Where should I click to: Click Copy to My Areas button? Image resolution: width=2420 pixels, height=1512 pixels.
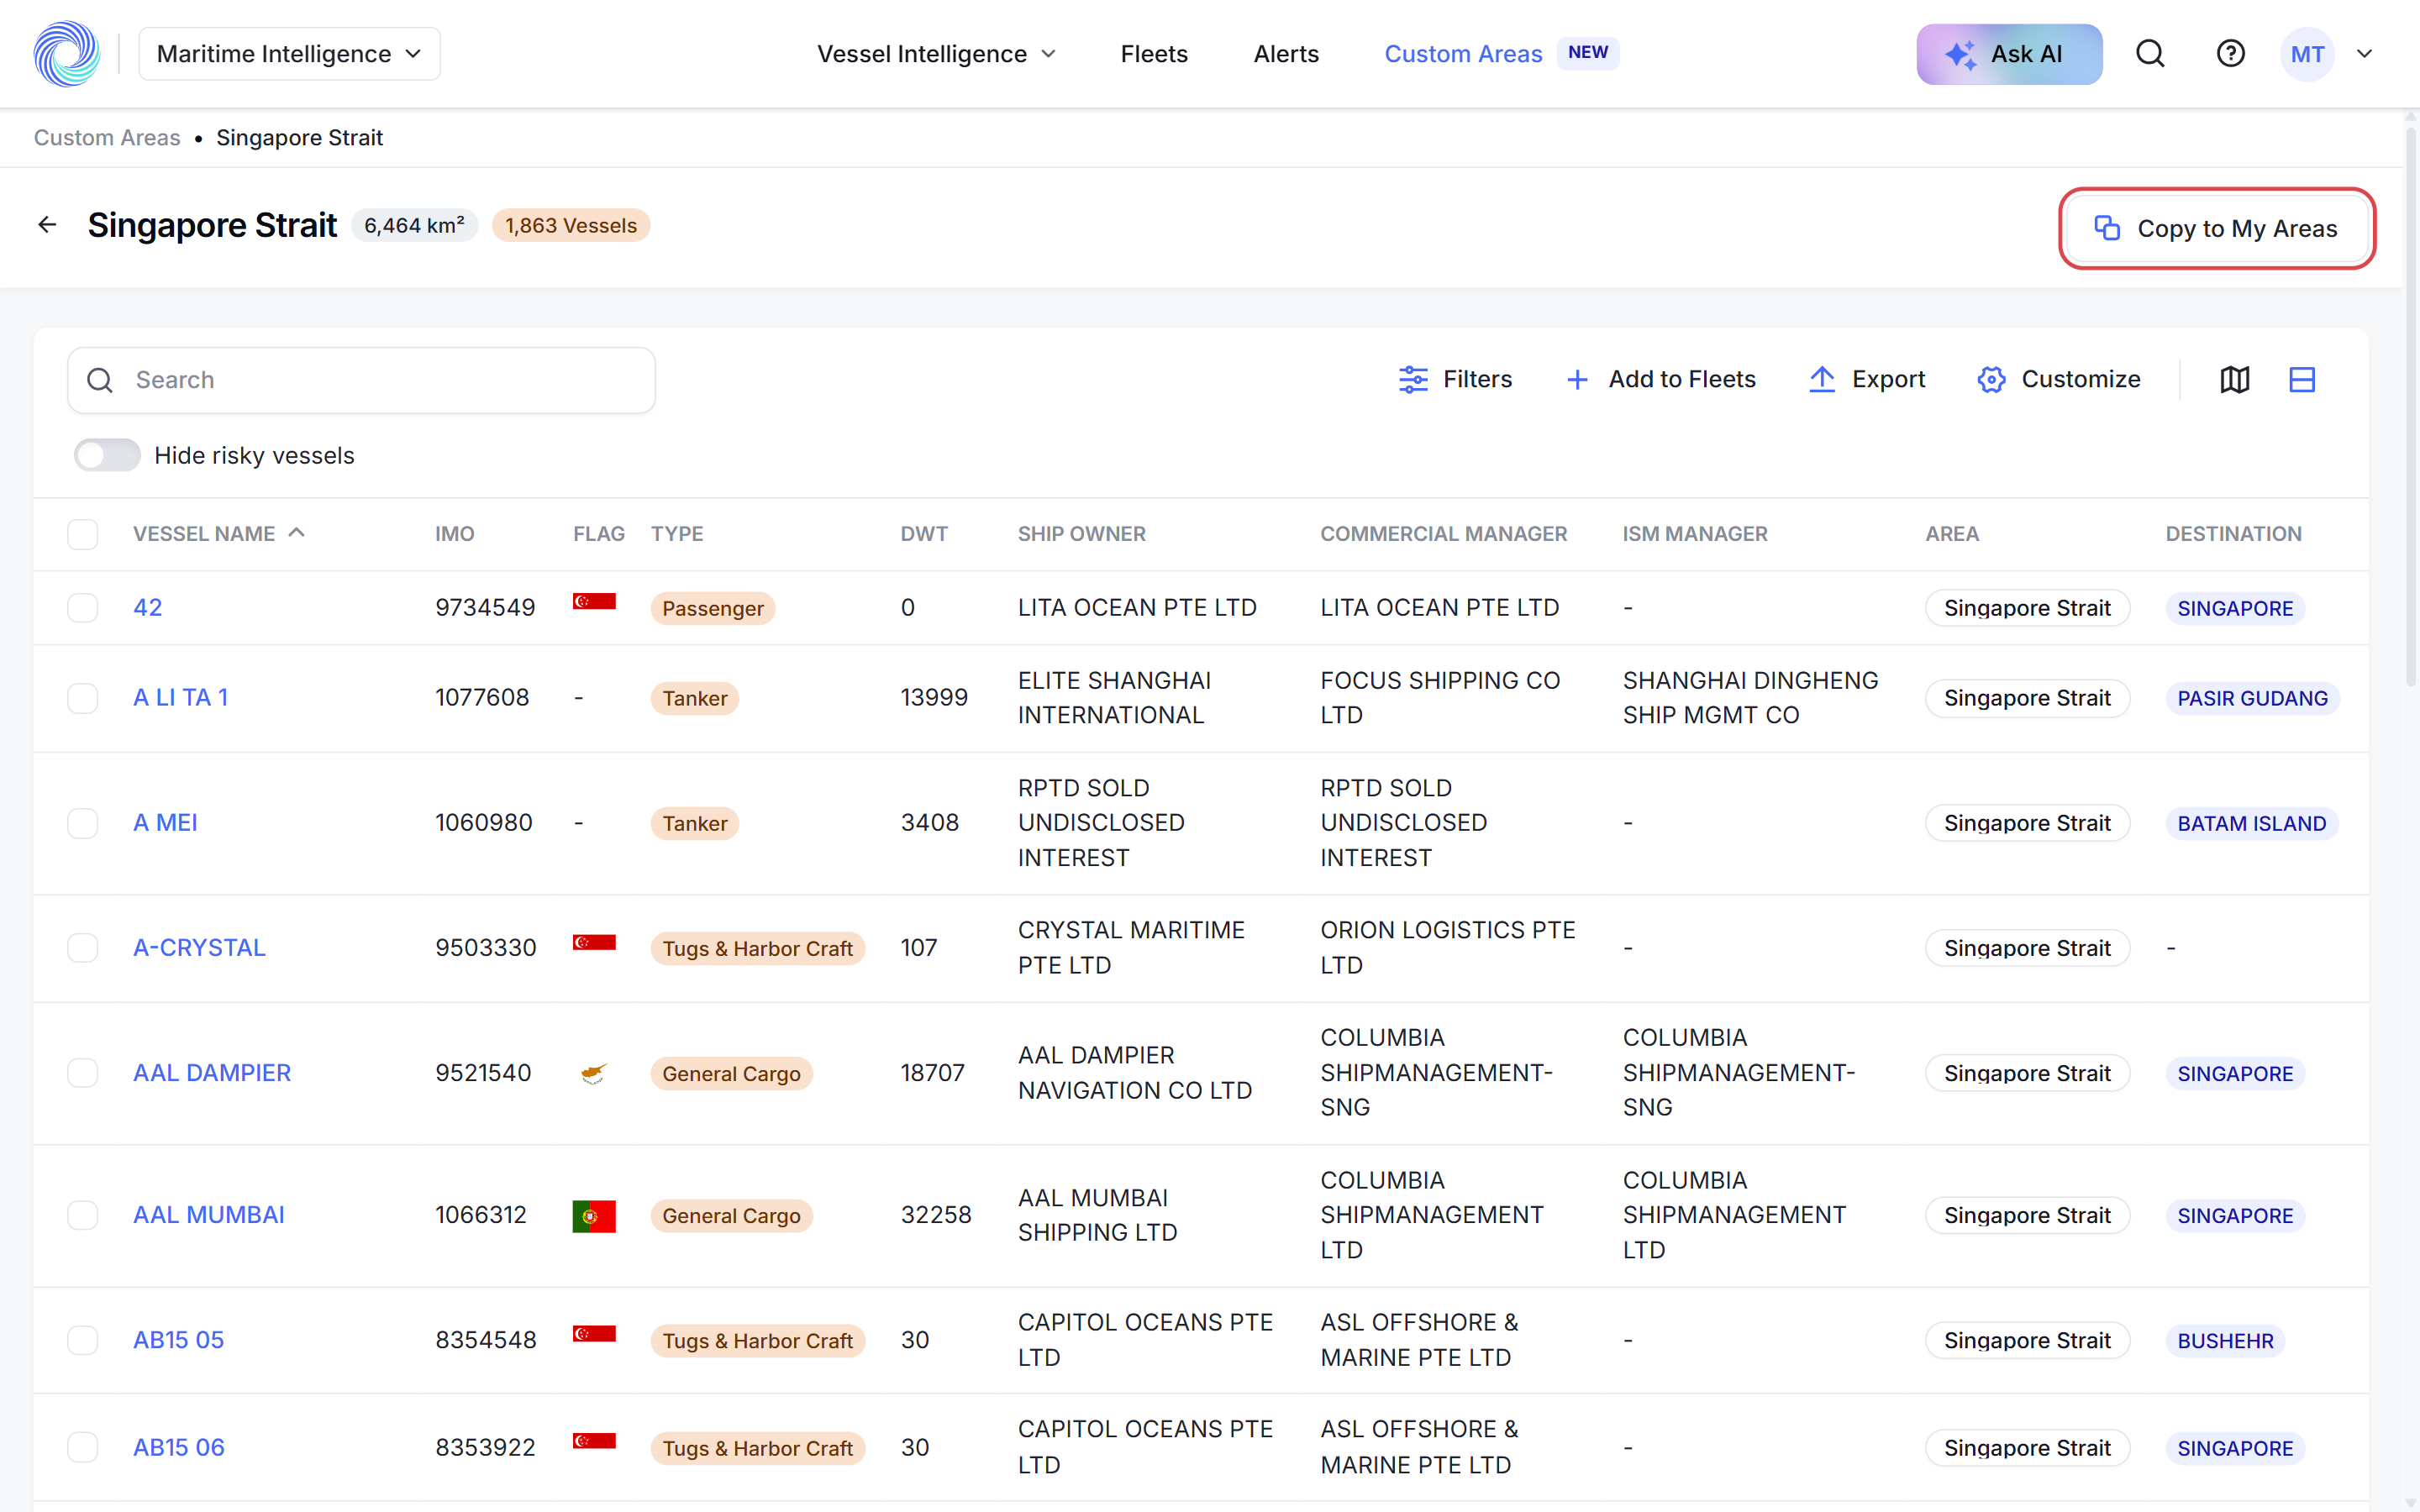point(2216,228)
